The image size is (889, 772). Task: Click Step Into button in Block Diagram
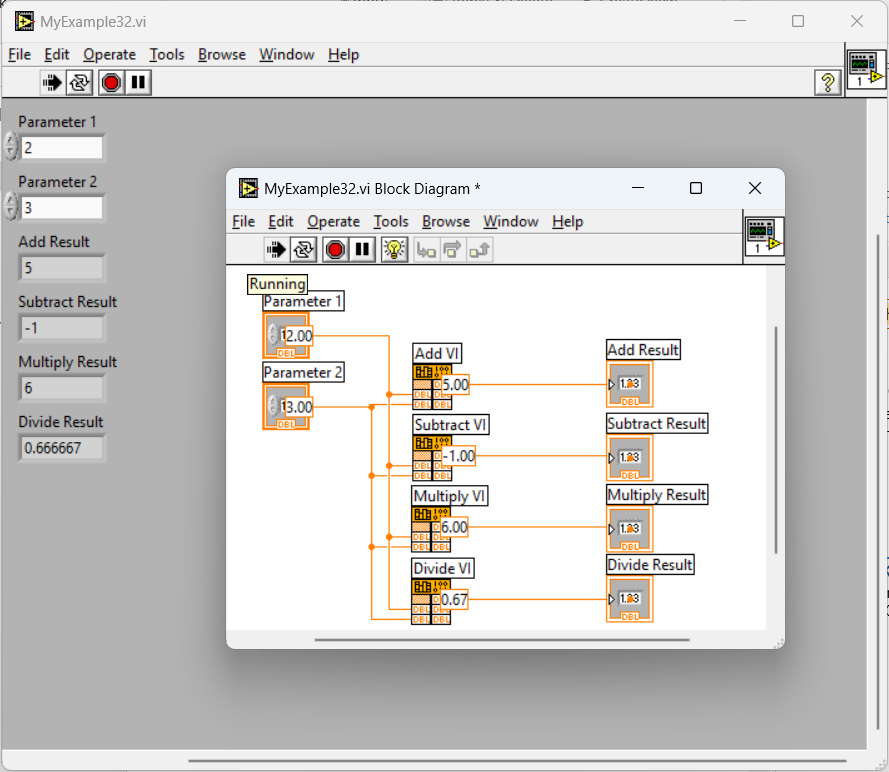426,250
